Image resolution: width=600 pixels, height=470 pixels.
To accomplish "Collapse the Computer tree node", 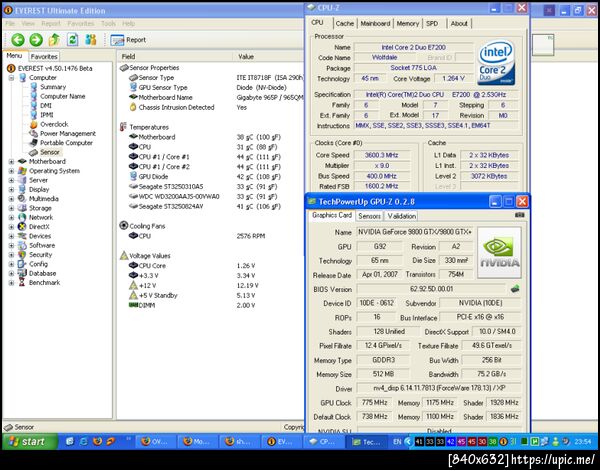I will coord(12,77).
